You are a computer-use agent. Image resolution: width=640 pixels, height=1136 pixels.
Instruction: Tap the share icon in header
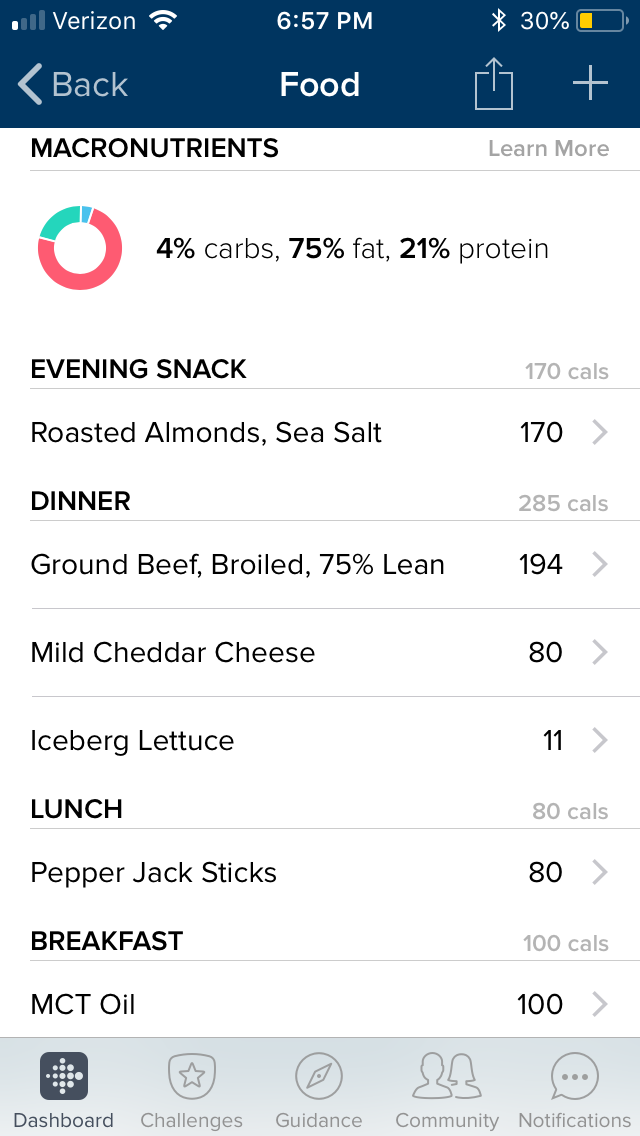(493, 85)
